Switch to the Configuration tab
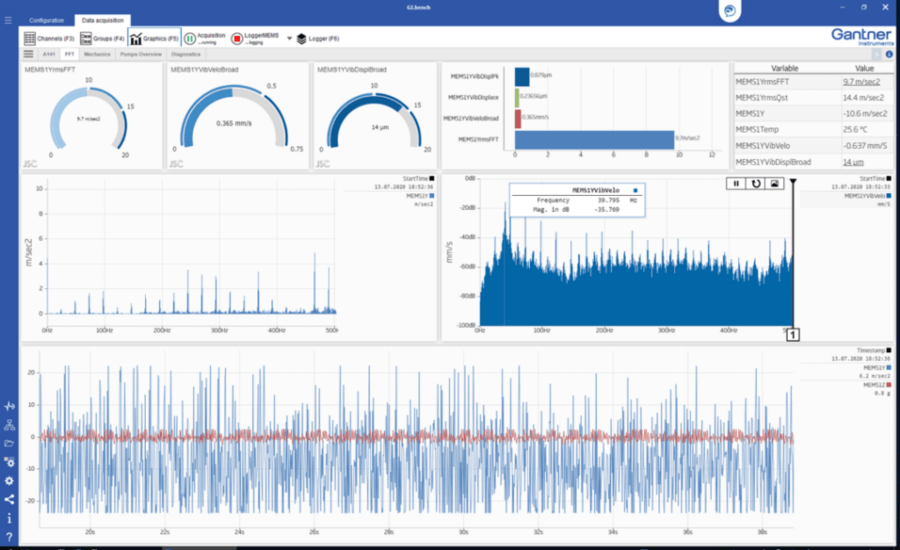Screen dimensions: 900x550 [x=46, y=20]
